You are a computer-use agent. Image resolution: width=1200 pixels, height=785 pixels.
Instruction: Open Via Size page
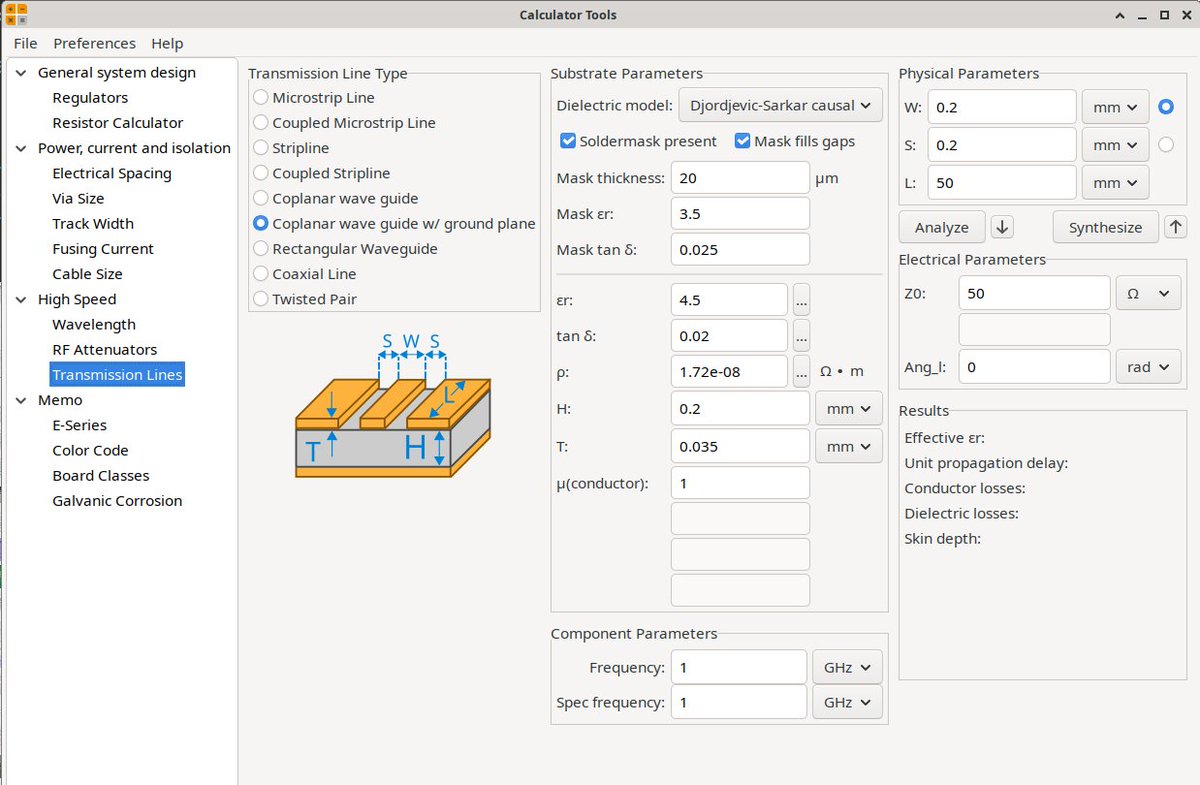coord(78,198)
